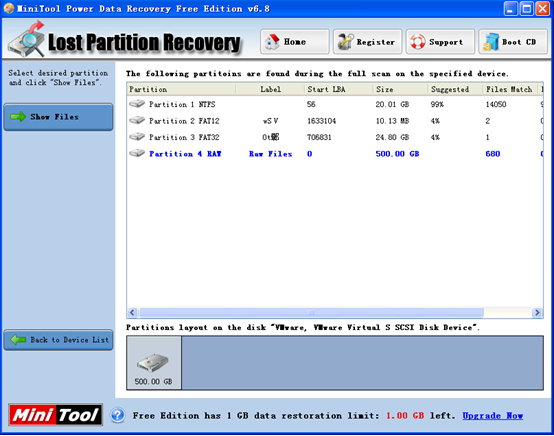554x436 pixels.
Task: Sort by the Start LBA column header
Action: tap(339, 89)
